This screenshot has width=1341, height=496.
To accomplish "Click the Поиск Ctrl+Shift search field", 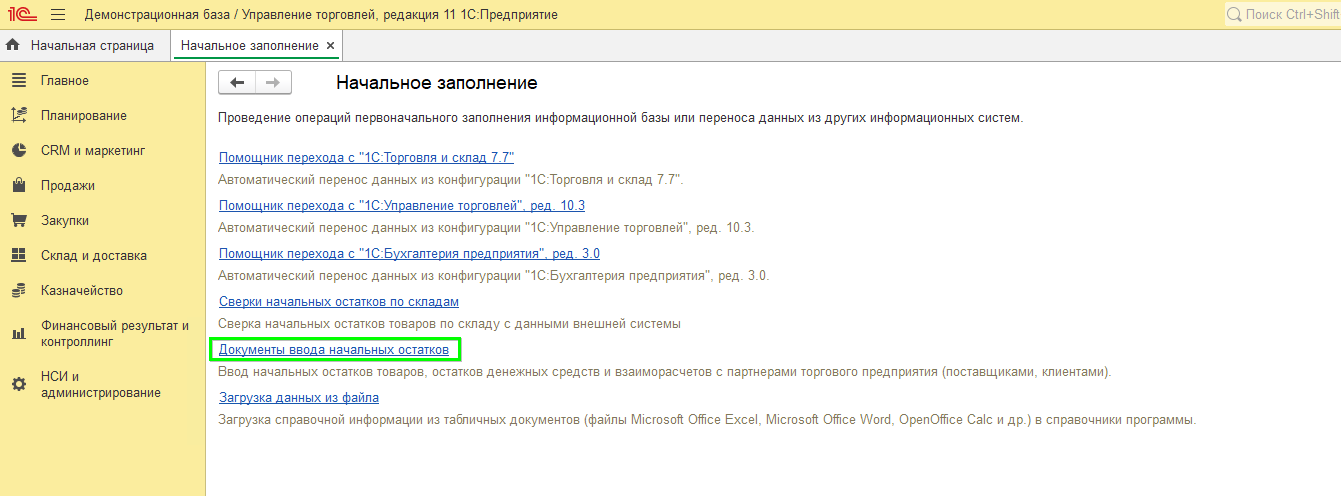I will [x=1283, y=15].
